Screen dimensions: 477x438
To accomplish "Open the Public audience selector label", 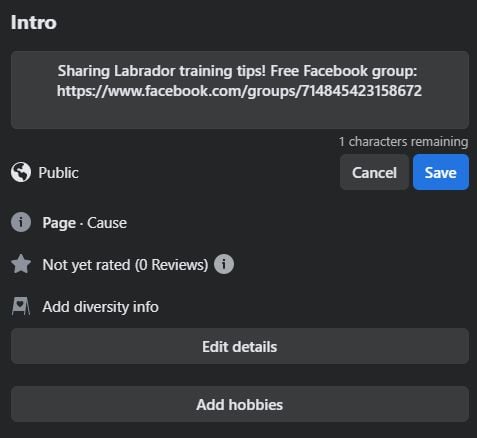I will (58, 173).
